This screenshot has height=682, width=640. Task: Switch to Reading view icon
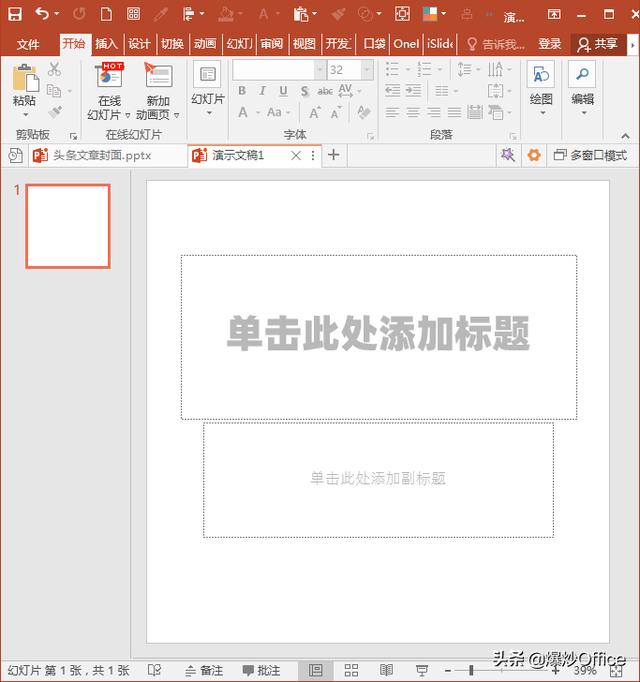tap(386, 670)
